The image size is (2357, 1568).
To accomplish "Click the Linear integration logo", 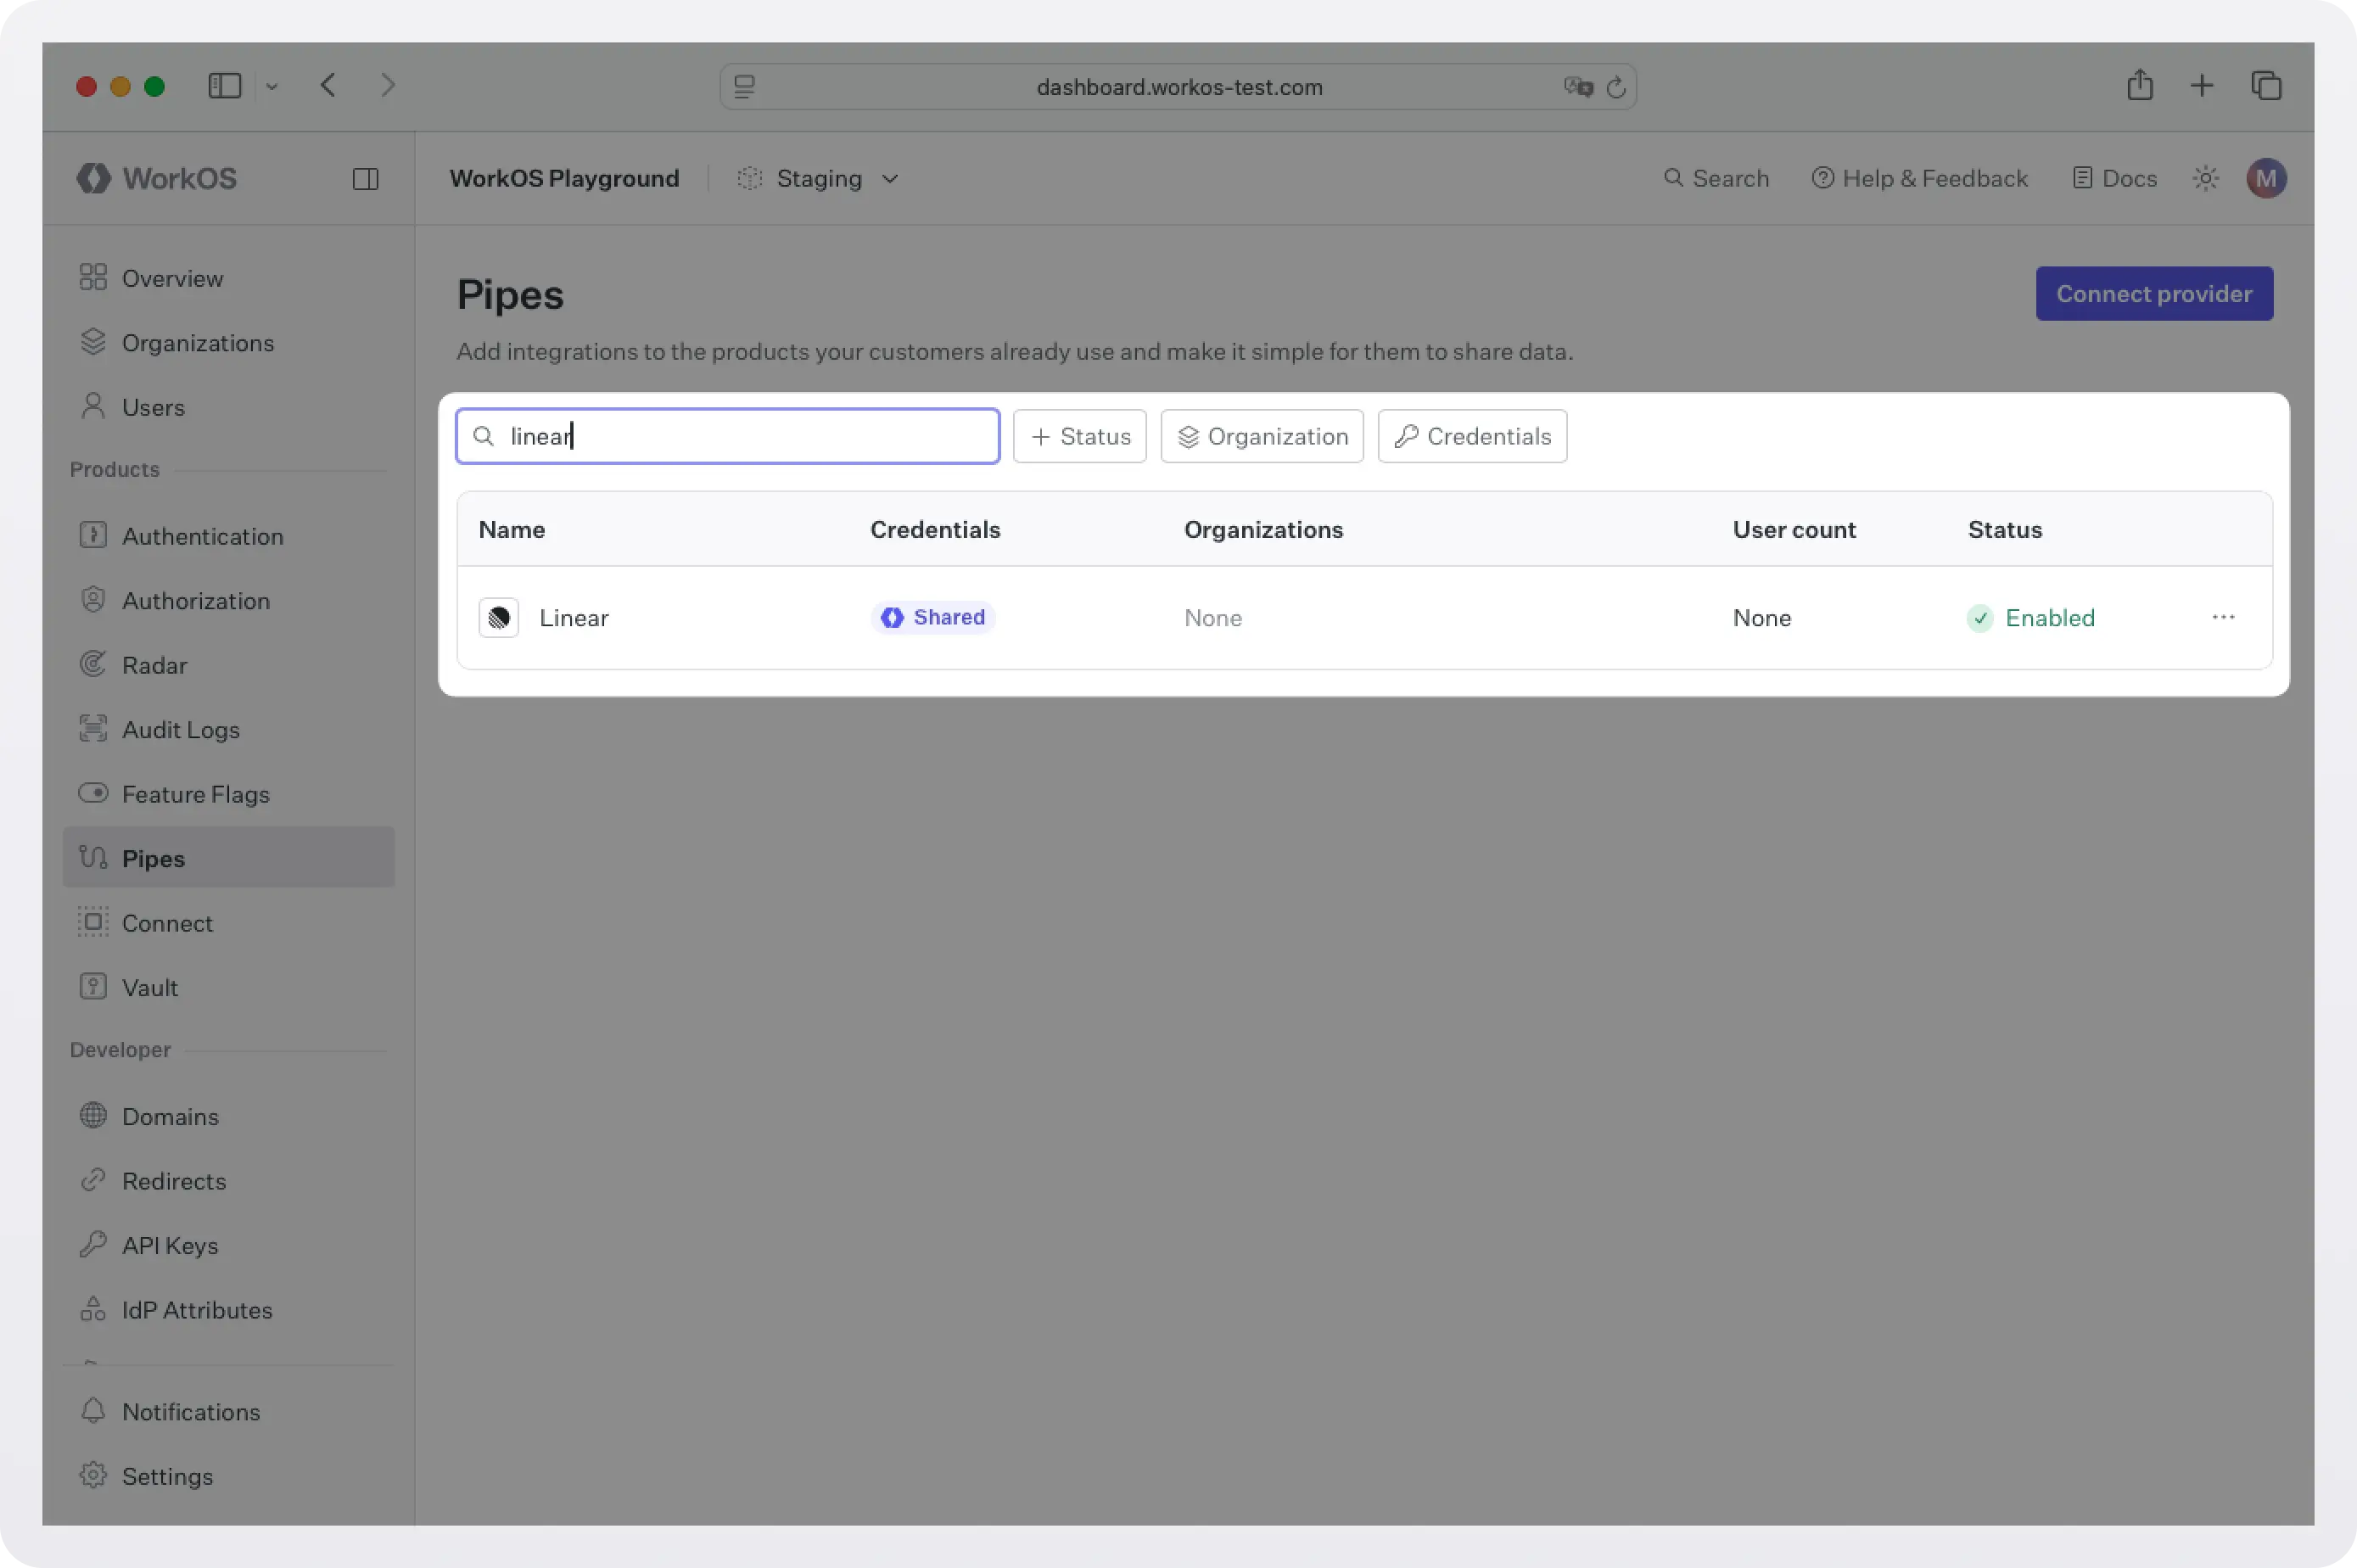I will (498, 617).
